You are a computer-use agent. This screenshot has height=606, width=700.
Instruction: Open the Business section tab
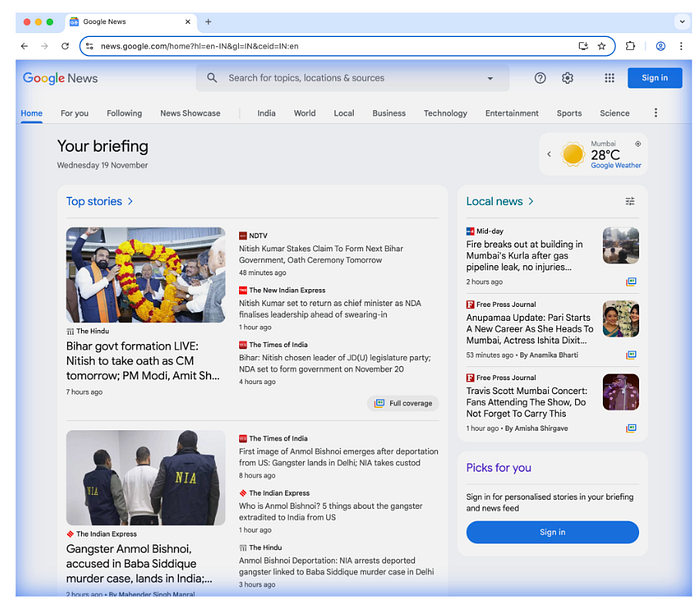point(389,113)
